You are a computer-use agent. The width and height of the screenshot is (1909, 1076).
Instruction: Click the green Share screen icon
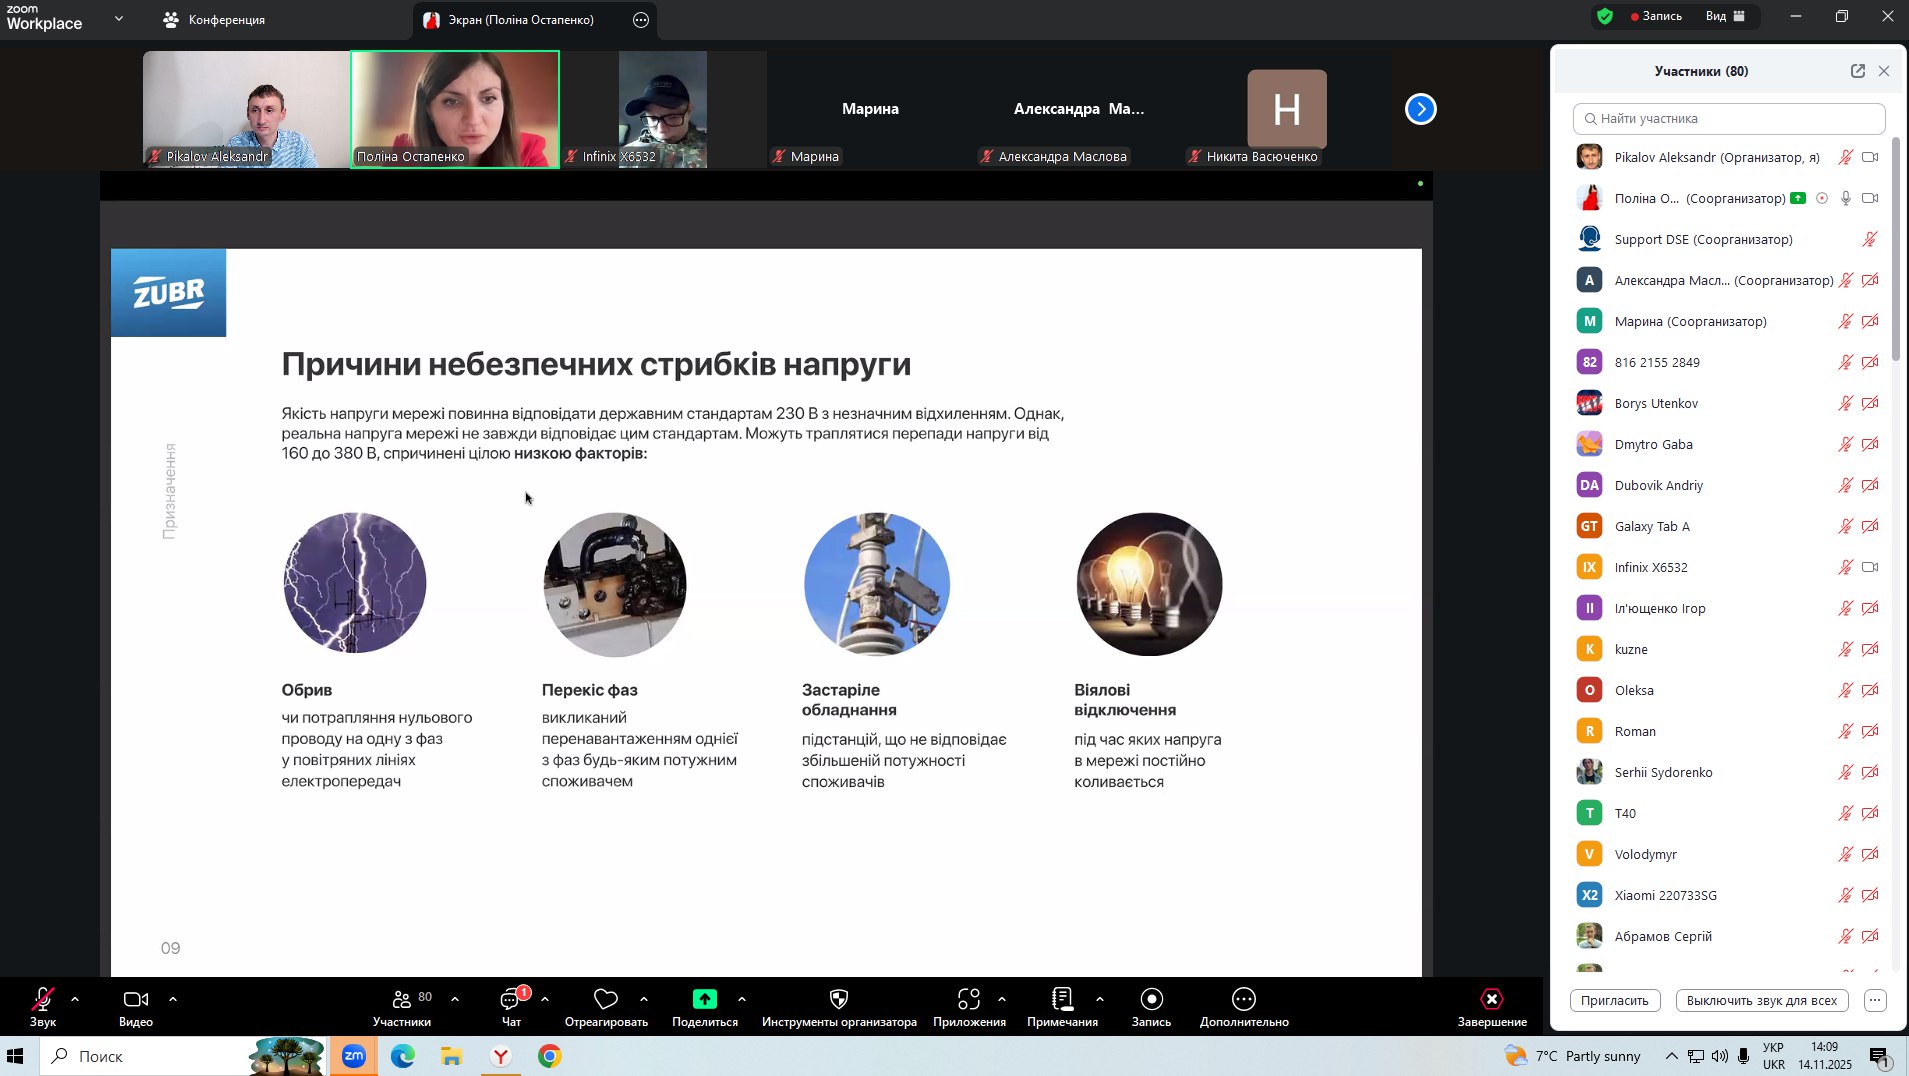pos(705,1000)
